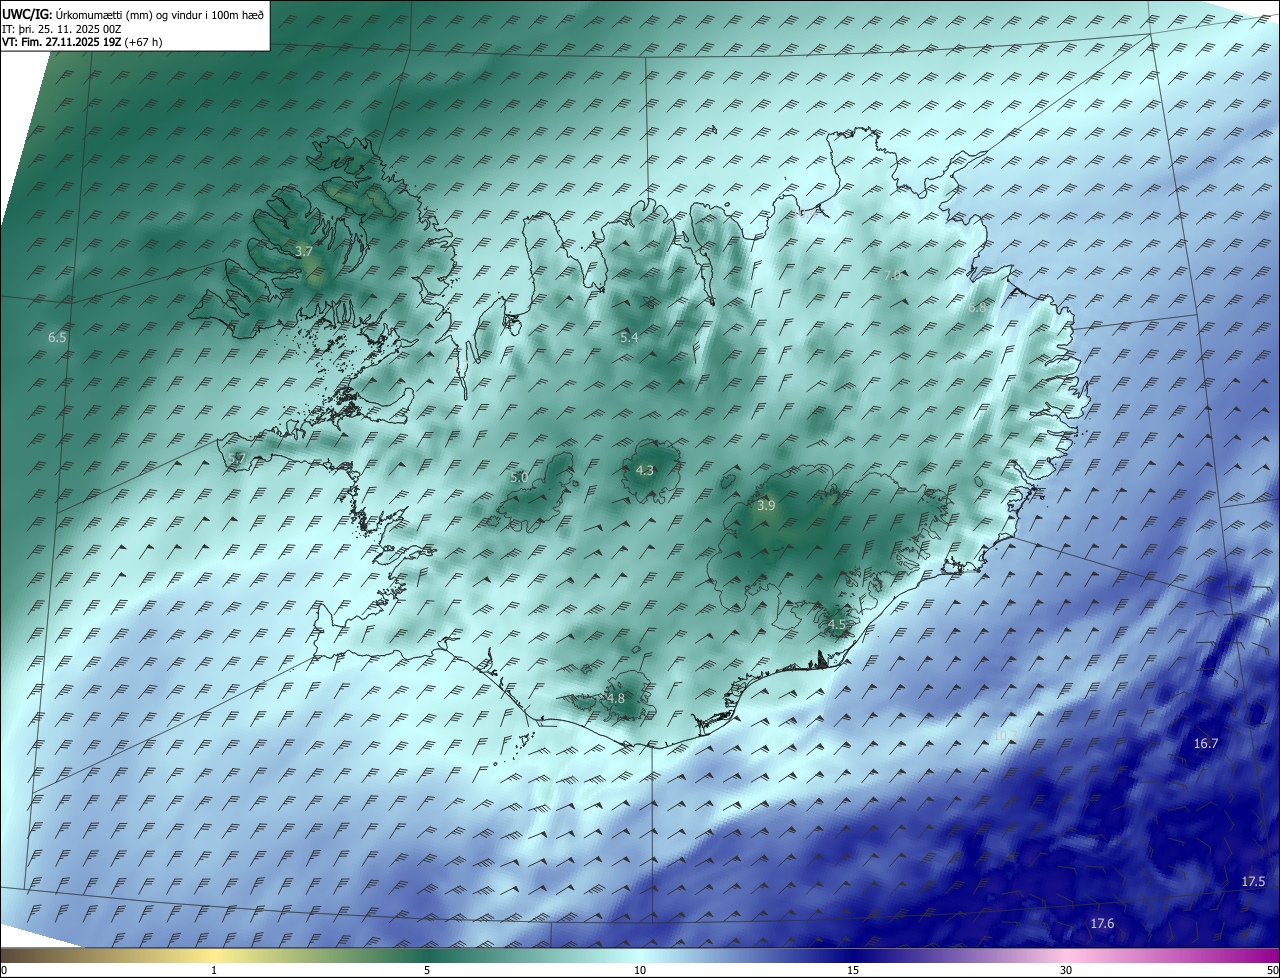Click the map title 'UWC/IG: Úrkomumætti (mm)' line
This screenshot has height=978, width=1280.
pos(133,14)
